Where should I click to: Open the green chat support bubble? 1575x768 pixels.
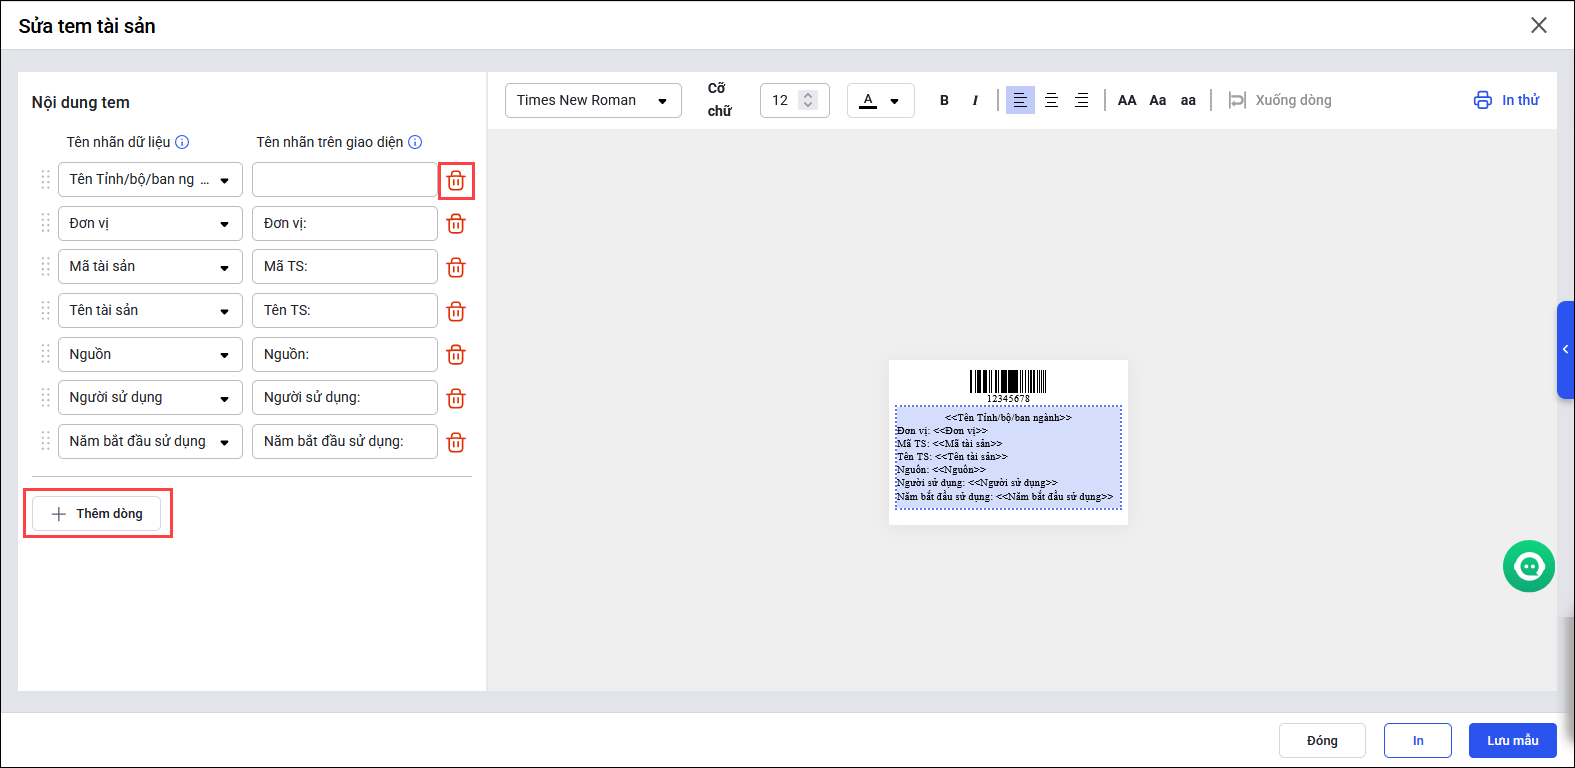[1528, 567]
